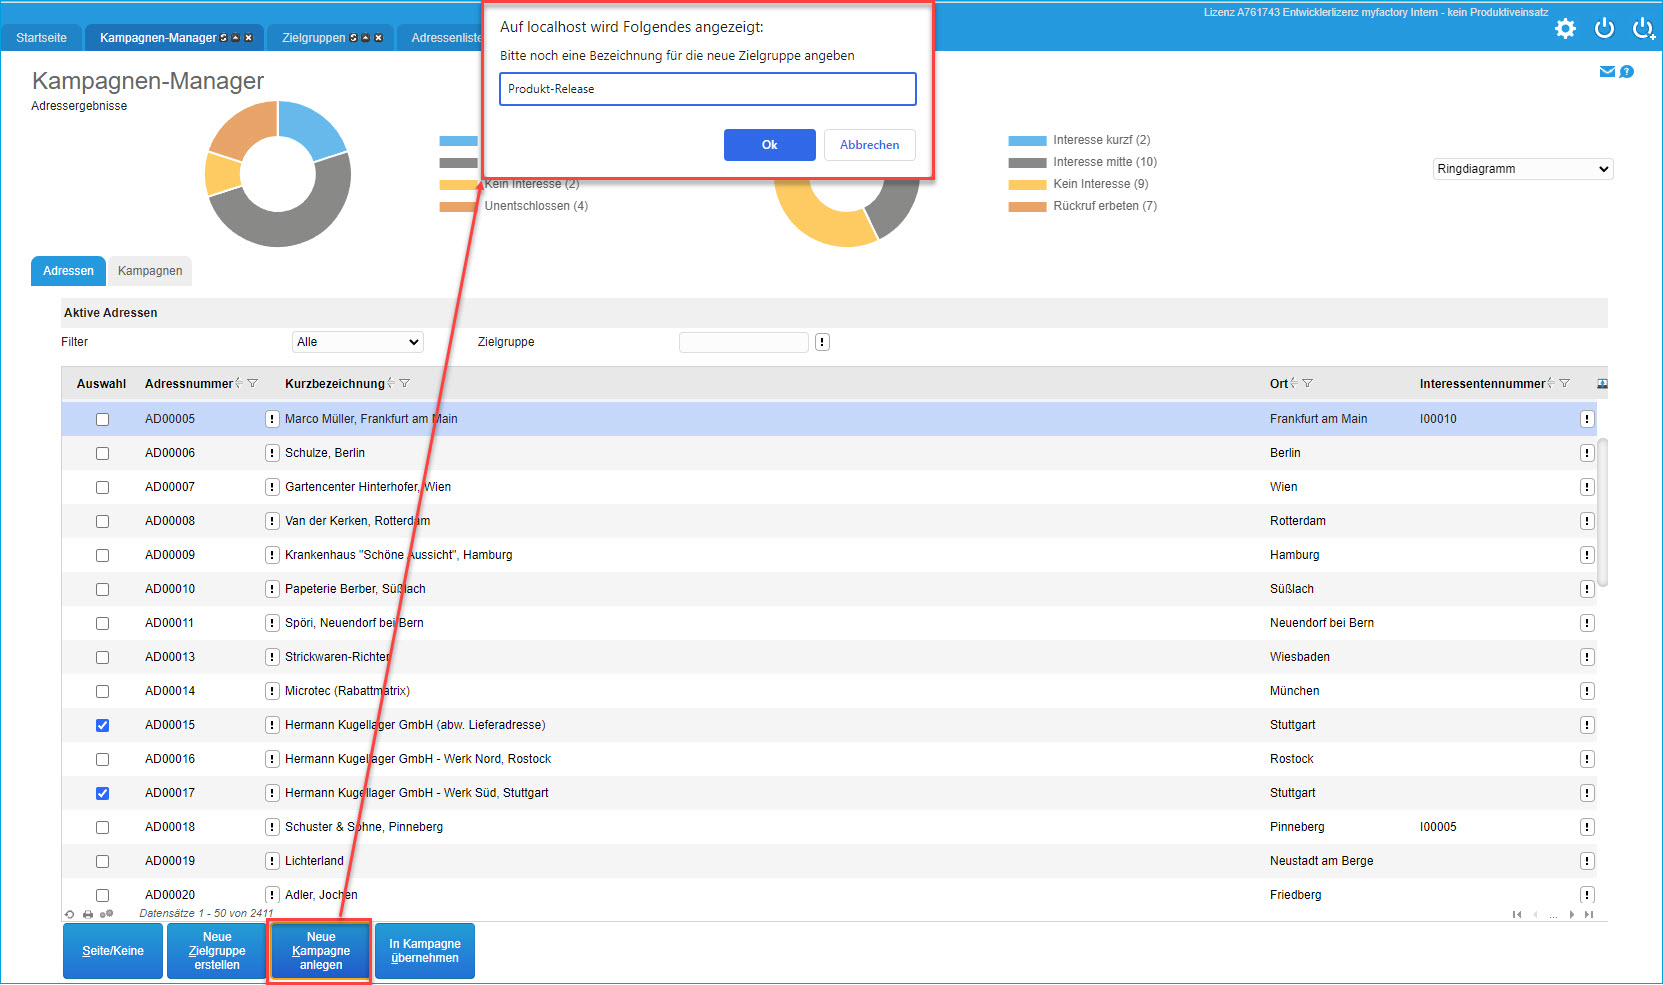The image size is (1663, 985).
Task: Switch to the Kampagnen tab
Action: tap(150, 271)
